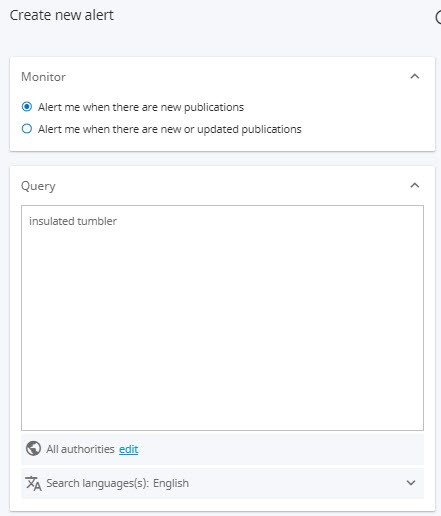Click the 'All authorities' label text

tap(80, 449)
